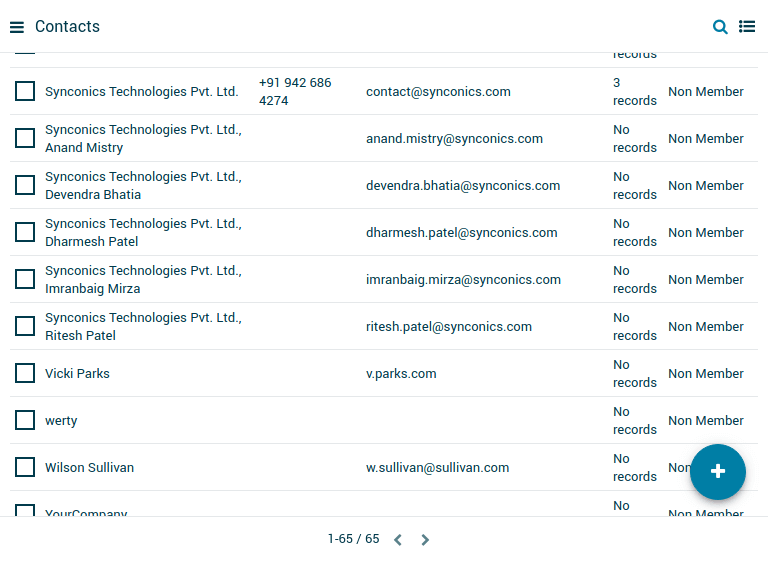The image size is (768, 568).
Task: Go to previous page arrow
Action: point(398,540)
